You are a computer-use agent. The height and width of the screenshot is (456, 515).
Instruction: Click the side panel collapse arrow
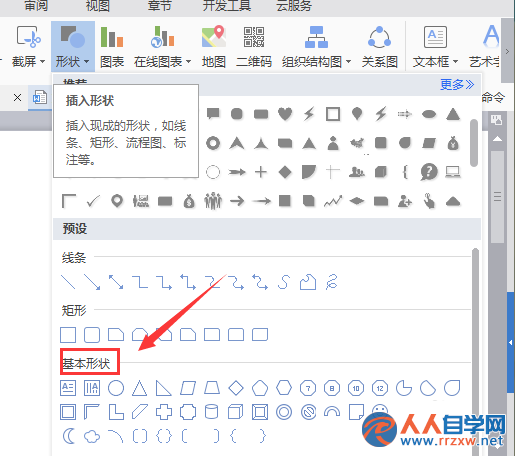pyautogui.click(x=511, y=342)
